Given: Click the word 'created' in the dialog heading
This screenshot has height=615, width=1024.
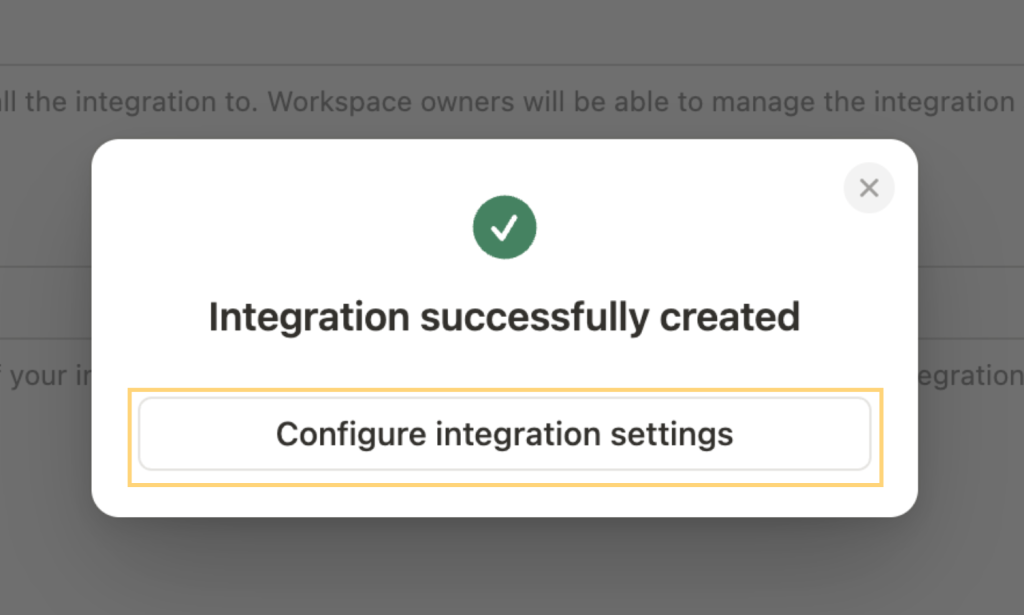Looking at the screenshot, I should (729, 317).
